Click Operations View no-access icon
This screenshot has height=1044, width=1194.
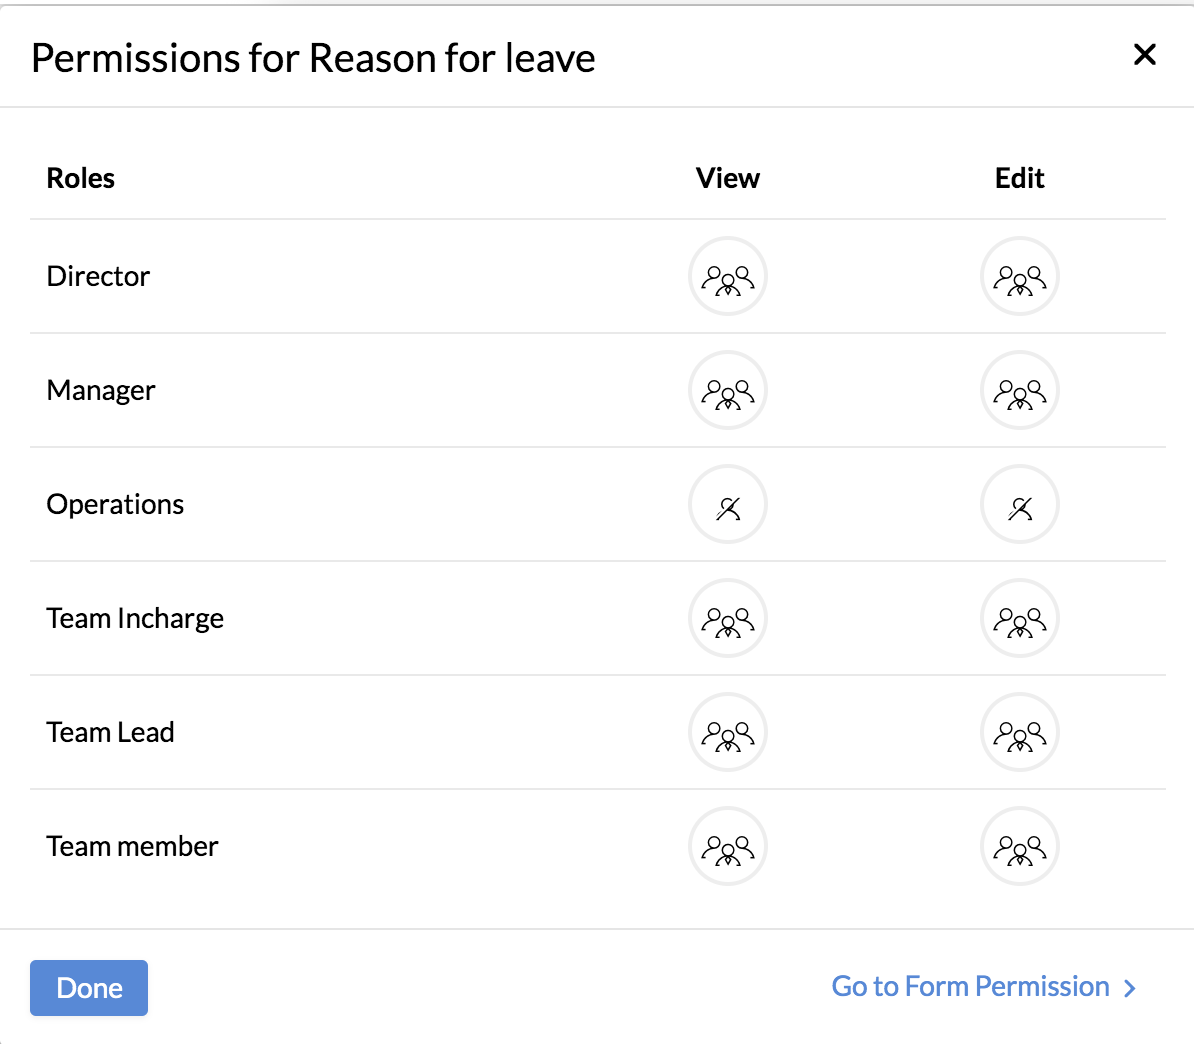[x=728, y=504]
